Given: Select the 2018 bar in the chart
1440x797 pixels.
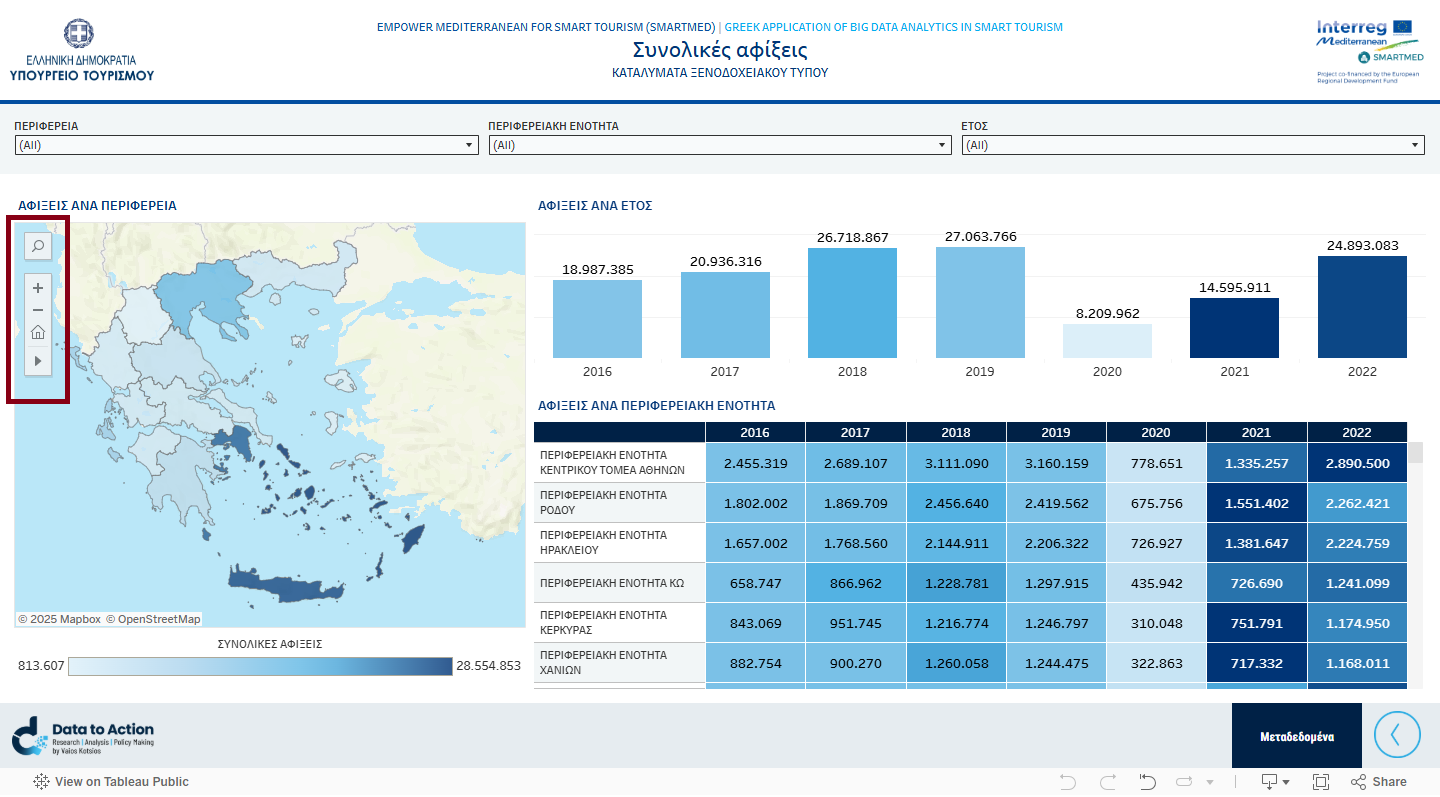Looking at the screenshot, I should (852, 303).
